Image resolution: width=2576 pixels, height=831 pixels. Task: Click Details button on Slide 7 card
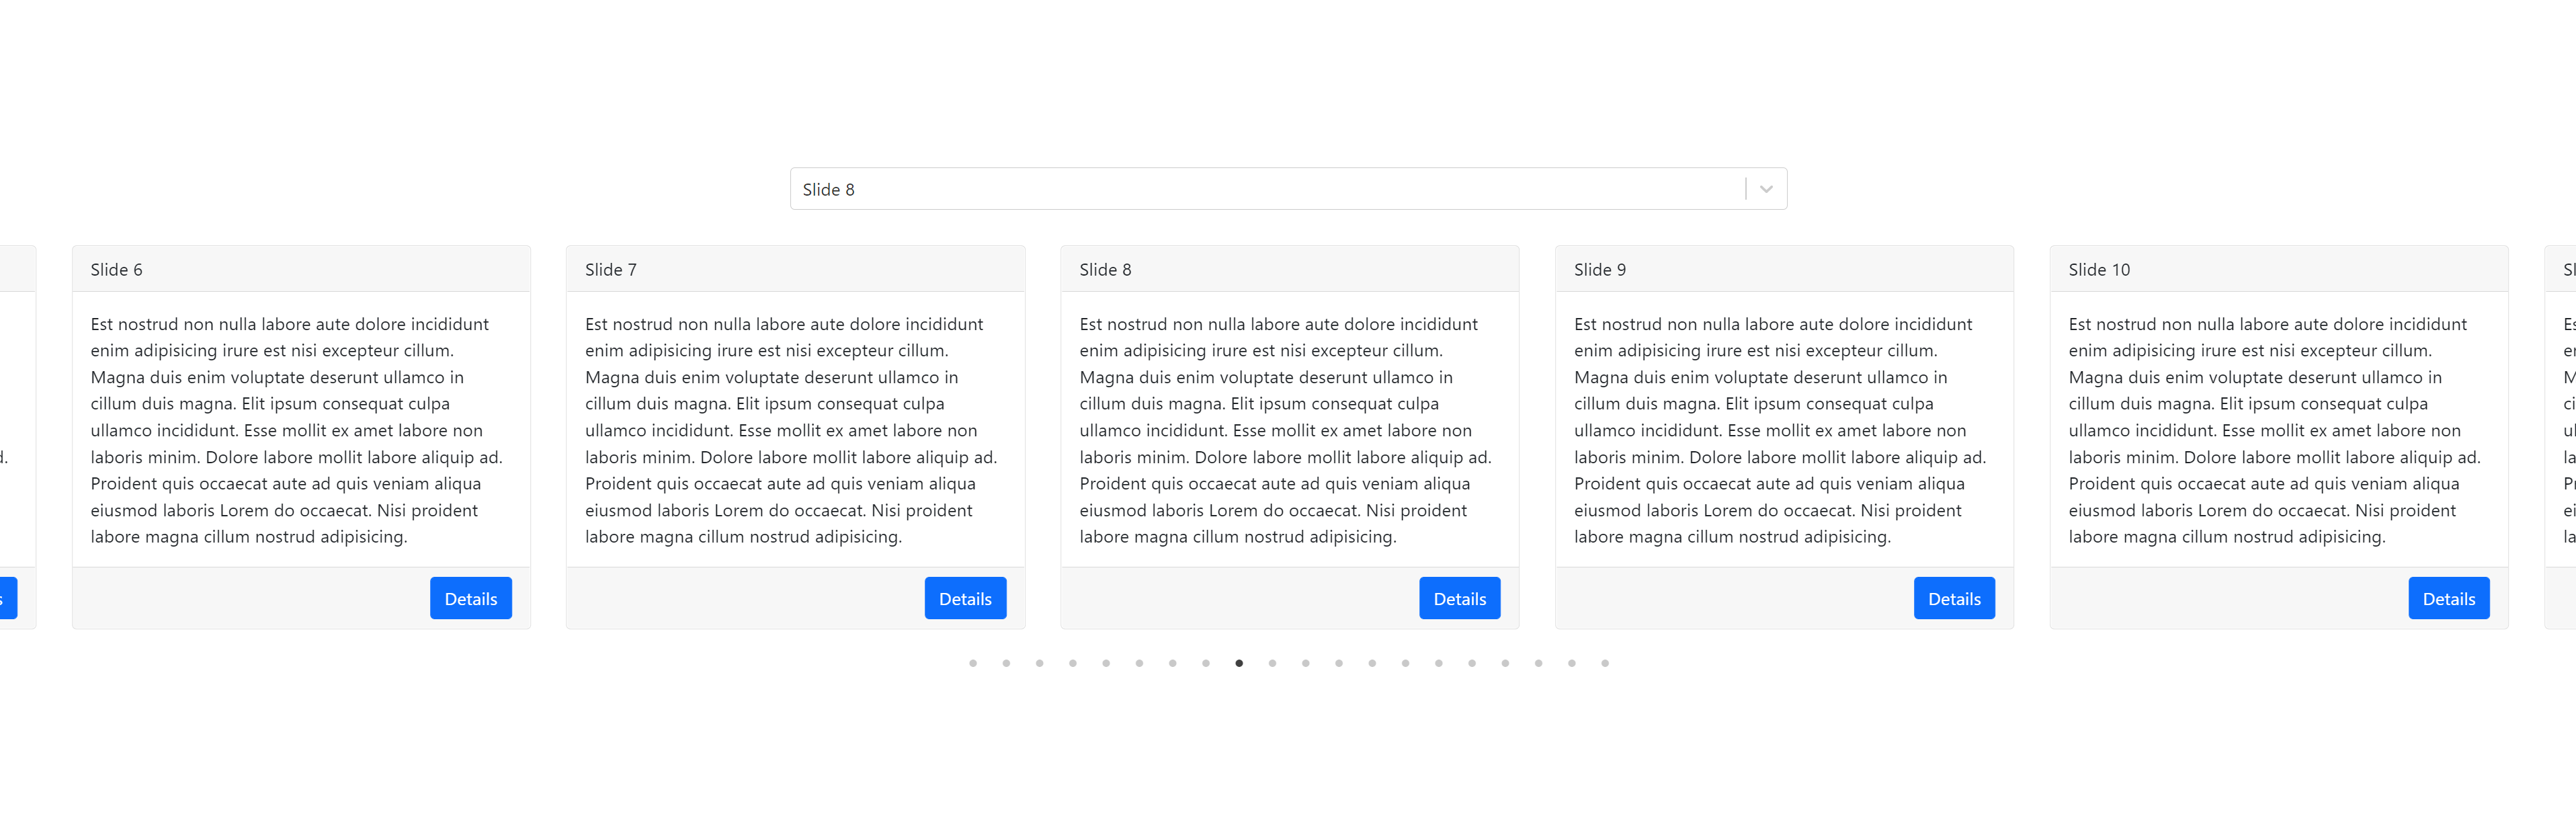[x=964, y=598]
